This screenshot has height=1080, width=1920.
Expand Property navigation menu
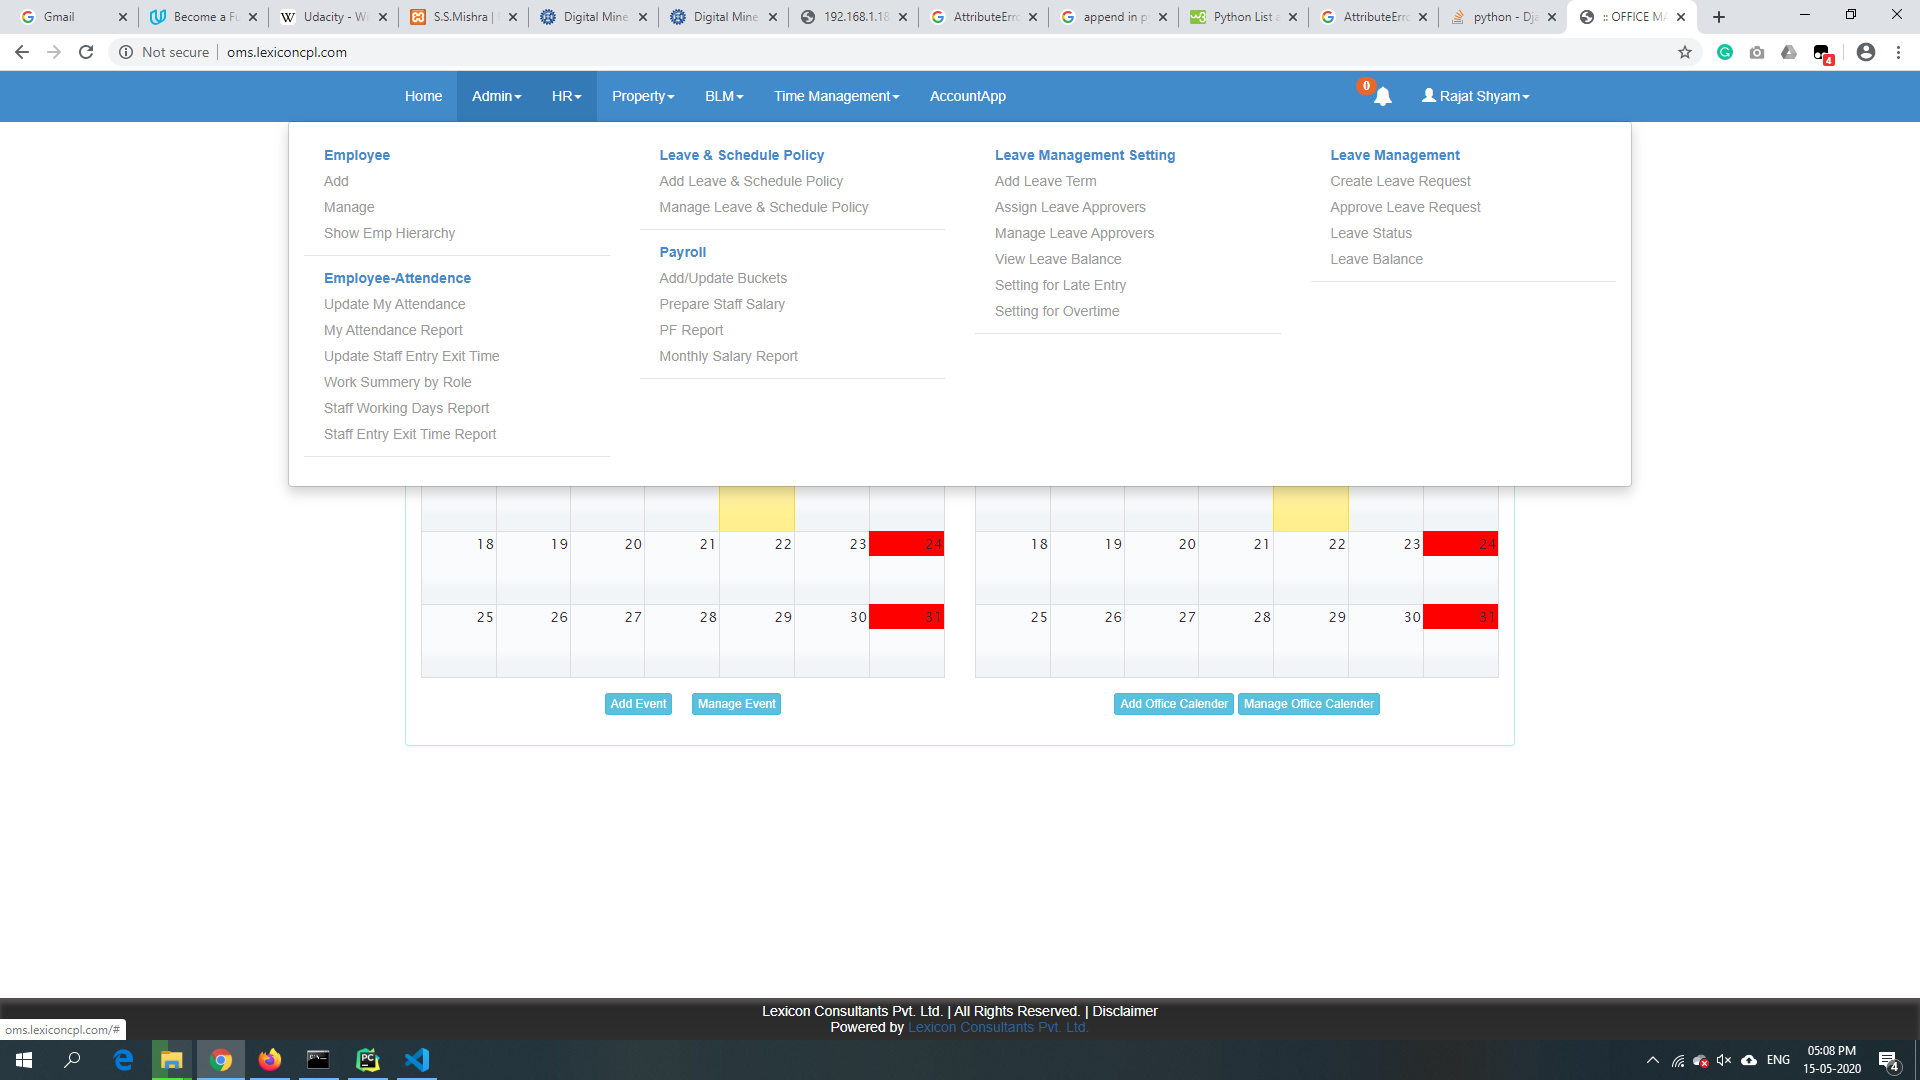coord(642,95)
